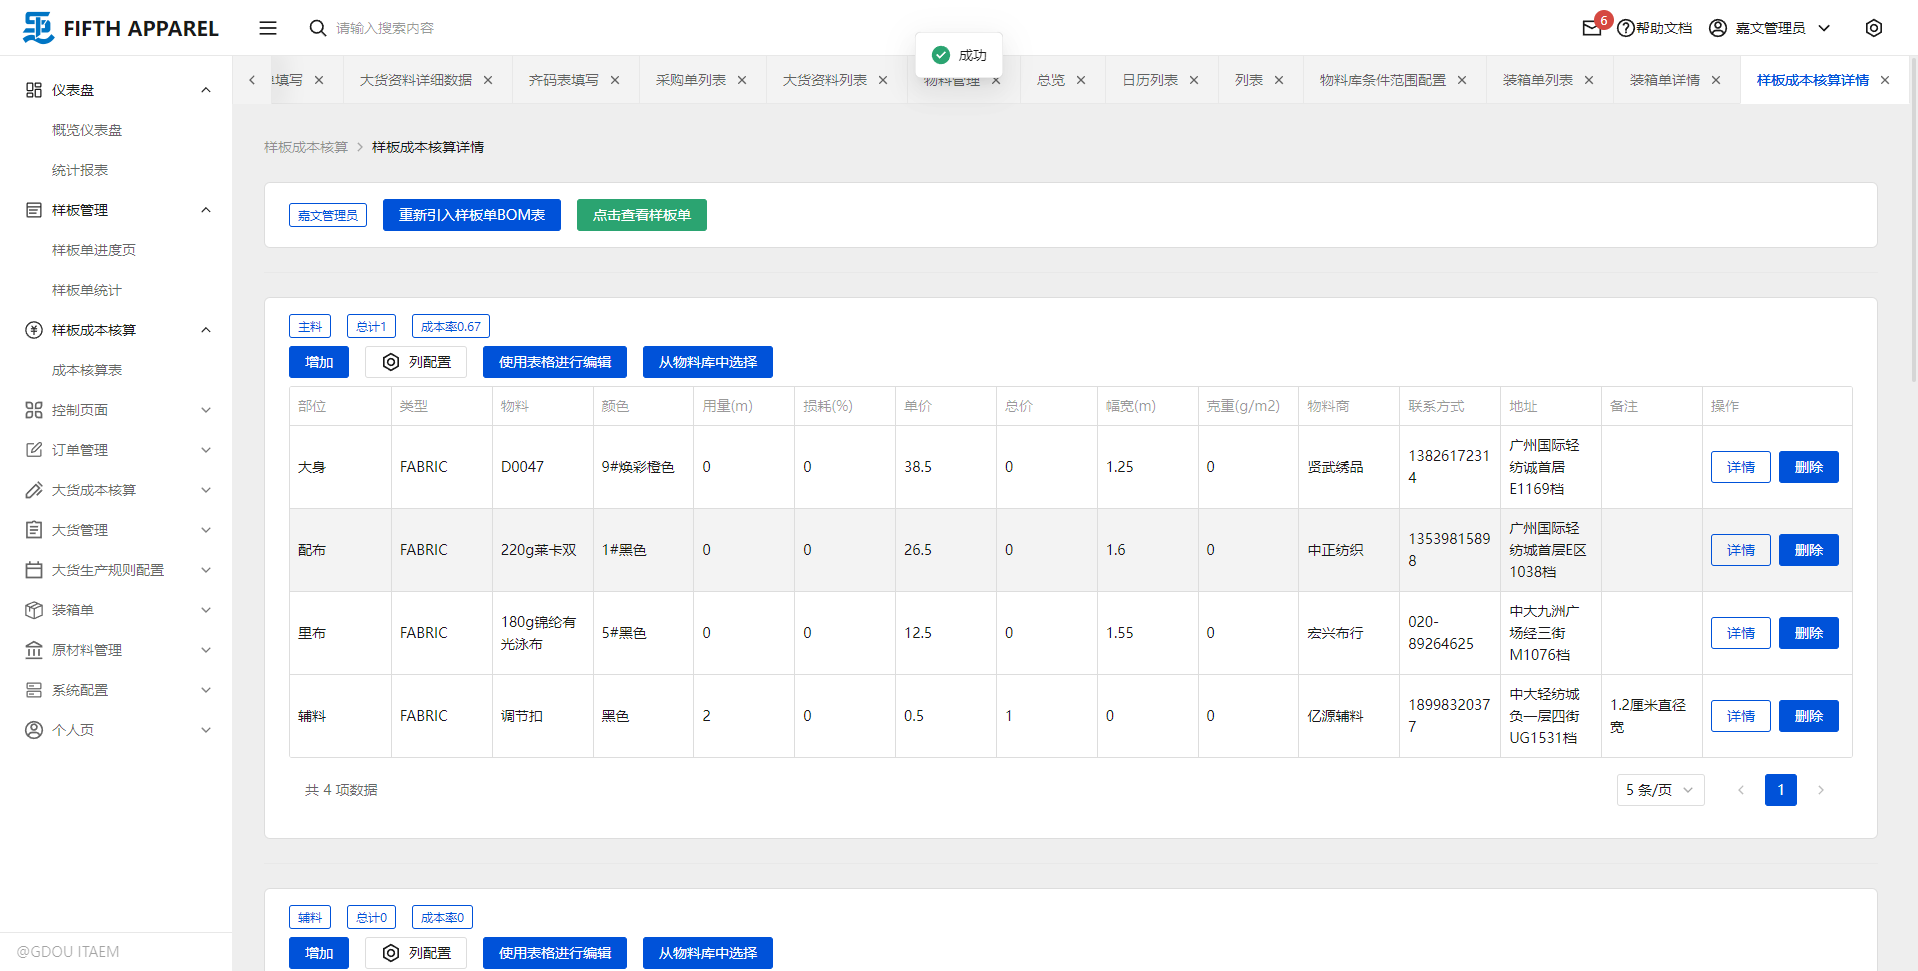Viewport: 1918px width, 971px height.
Task: Click the 装箱单 box icon in sidebar
Action: 34,610
